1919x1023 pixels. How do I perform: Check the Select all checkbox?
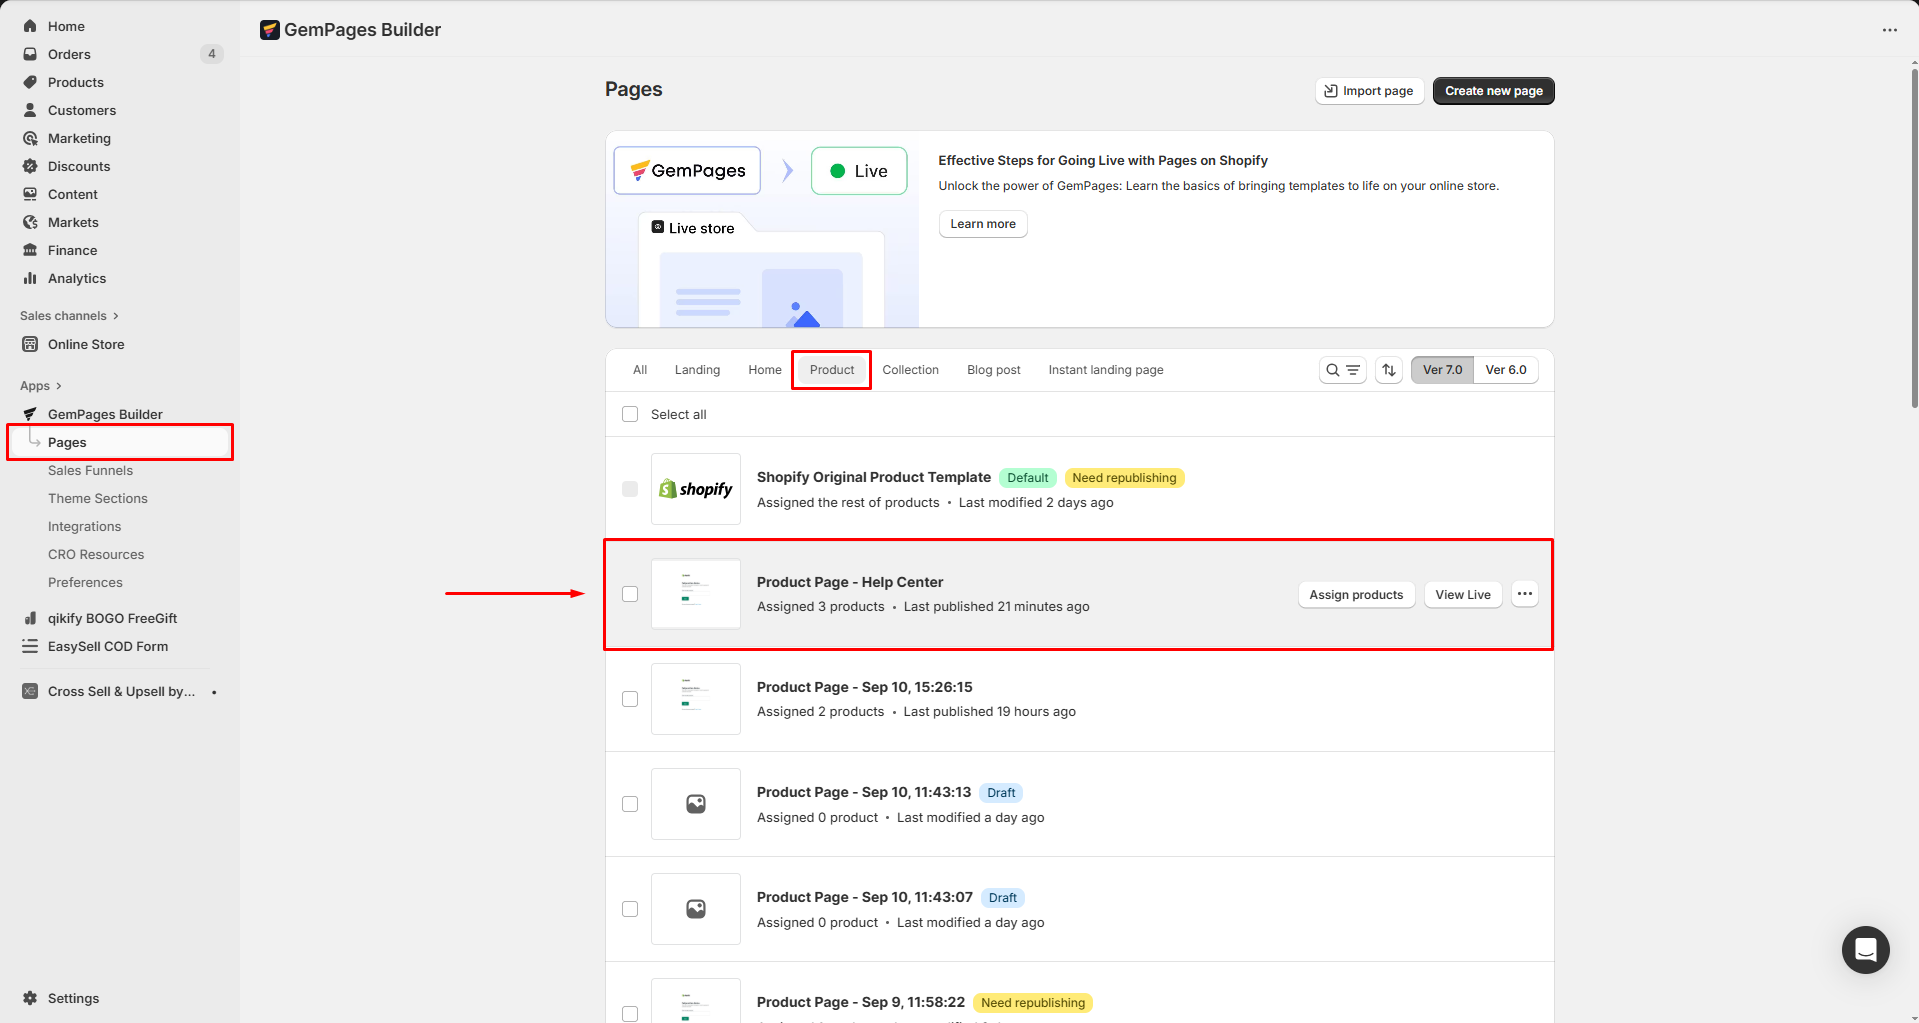pos(630,414)
